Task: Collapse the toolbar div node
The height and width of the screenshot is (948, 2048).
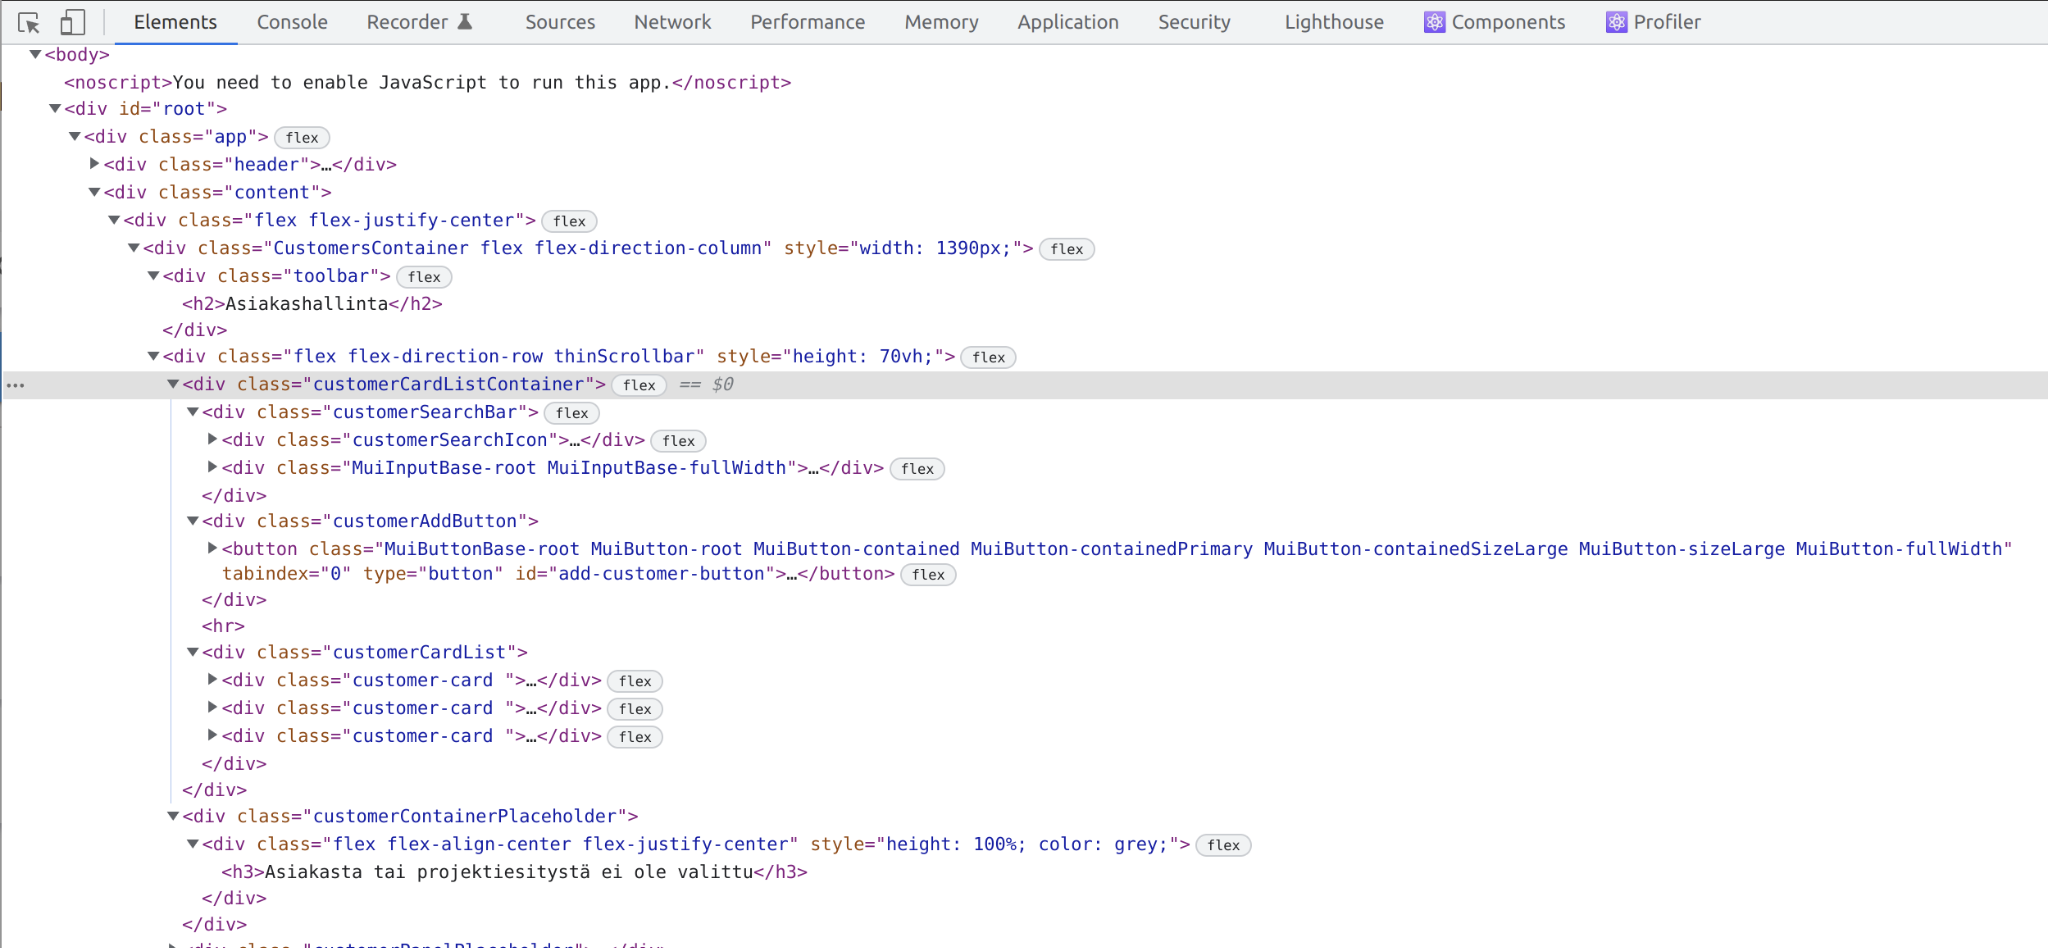Action: pos(153,275)
